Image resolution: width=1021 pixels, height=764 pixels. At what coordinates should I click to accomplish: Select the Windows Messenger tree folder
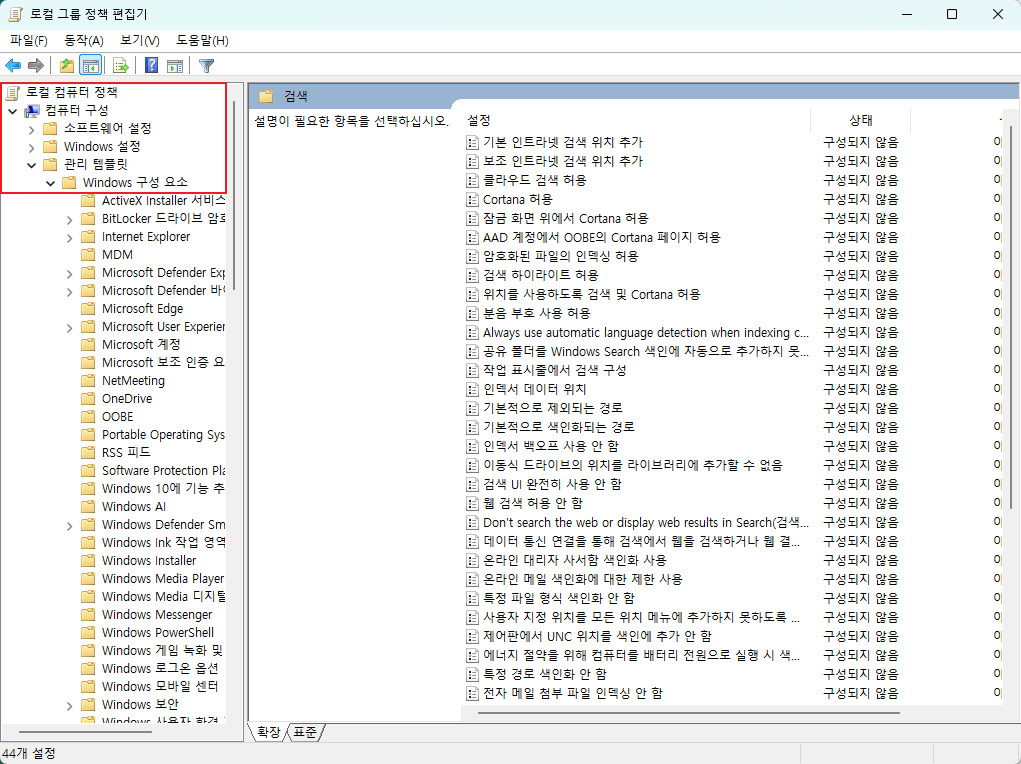pyautogui.click(x=157, y=615)
